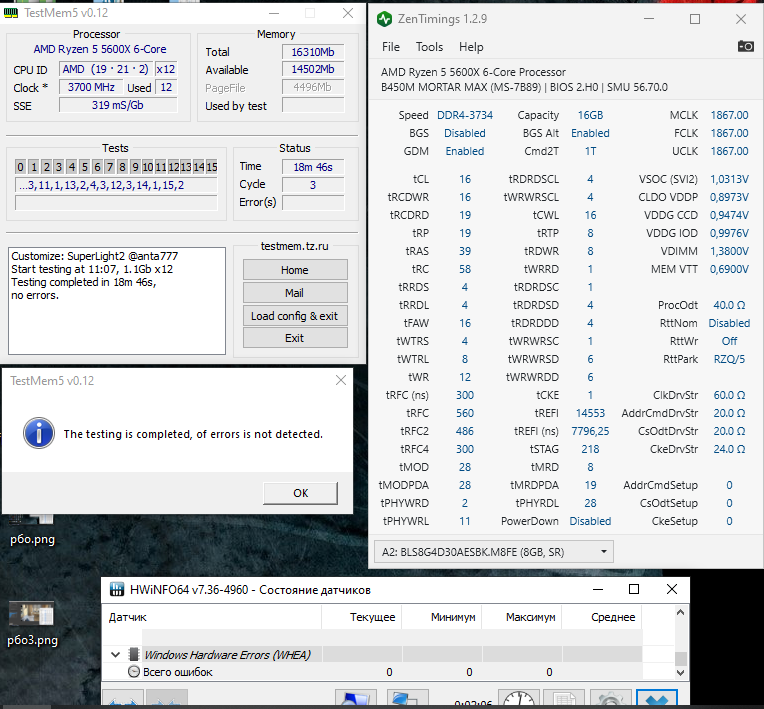Open the A2 memory module dropdown
This screenshot has width=764, height=709.
coord(494,552)
